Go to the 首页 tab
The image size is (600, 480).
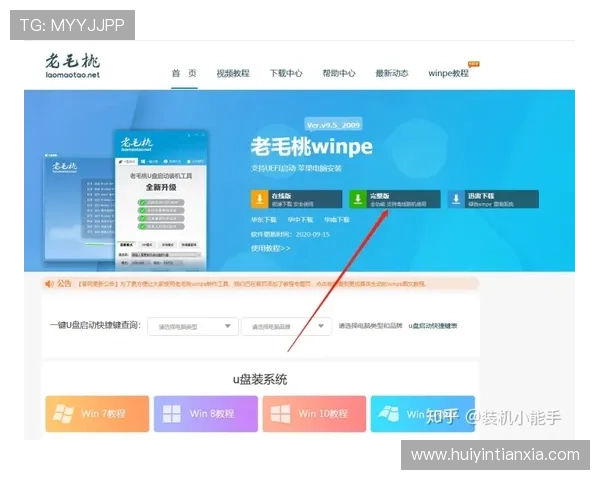tap(184, 73)
